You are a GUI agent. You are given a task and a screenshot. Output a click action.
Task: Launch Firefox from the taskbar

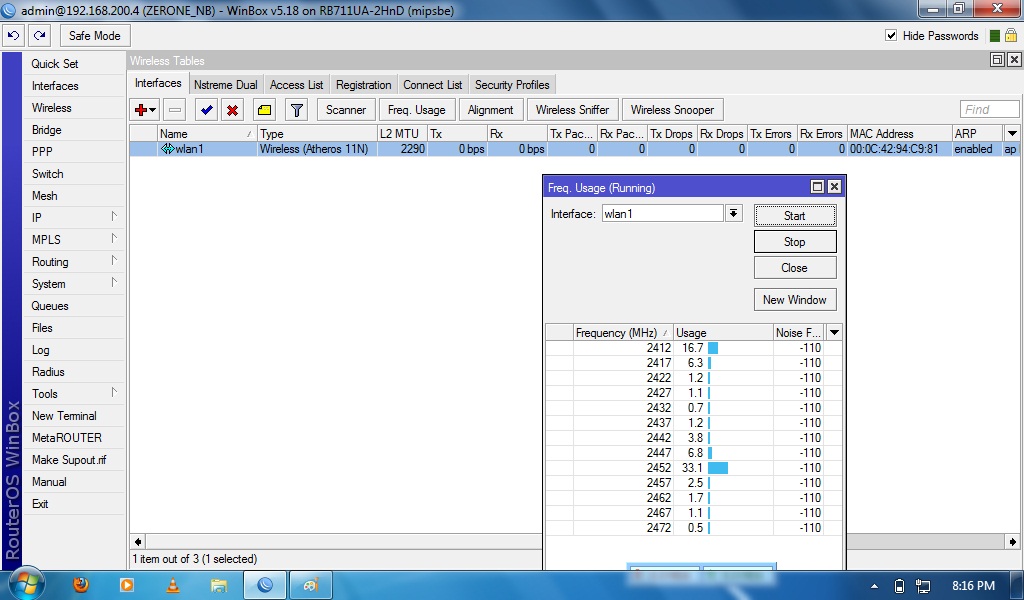point(81,584)
